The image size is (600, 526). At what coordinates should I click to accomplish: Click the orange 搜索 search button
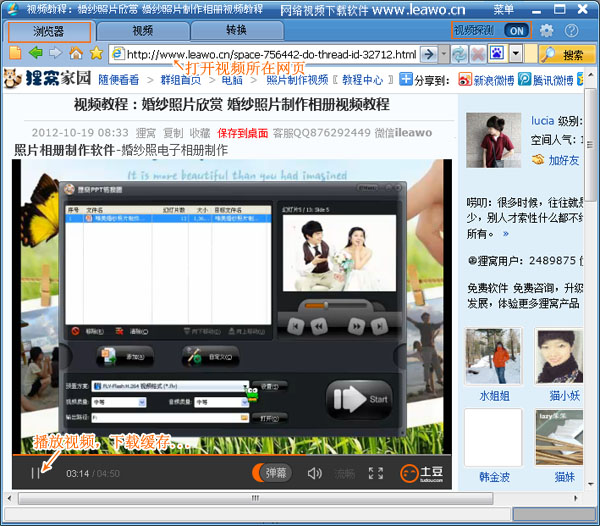(567, 54)
